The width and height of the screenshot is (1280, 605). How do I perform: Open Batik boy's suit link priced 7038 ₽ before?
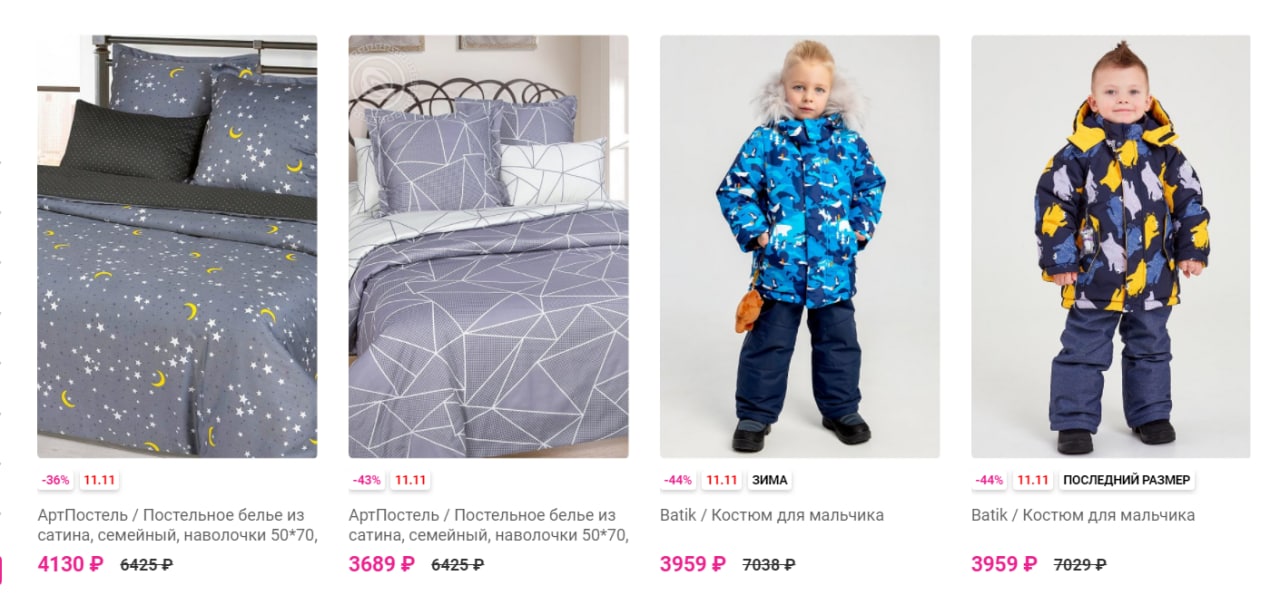point(772,516)
